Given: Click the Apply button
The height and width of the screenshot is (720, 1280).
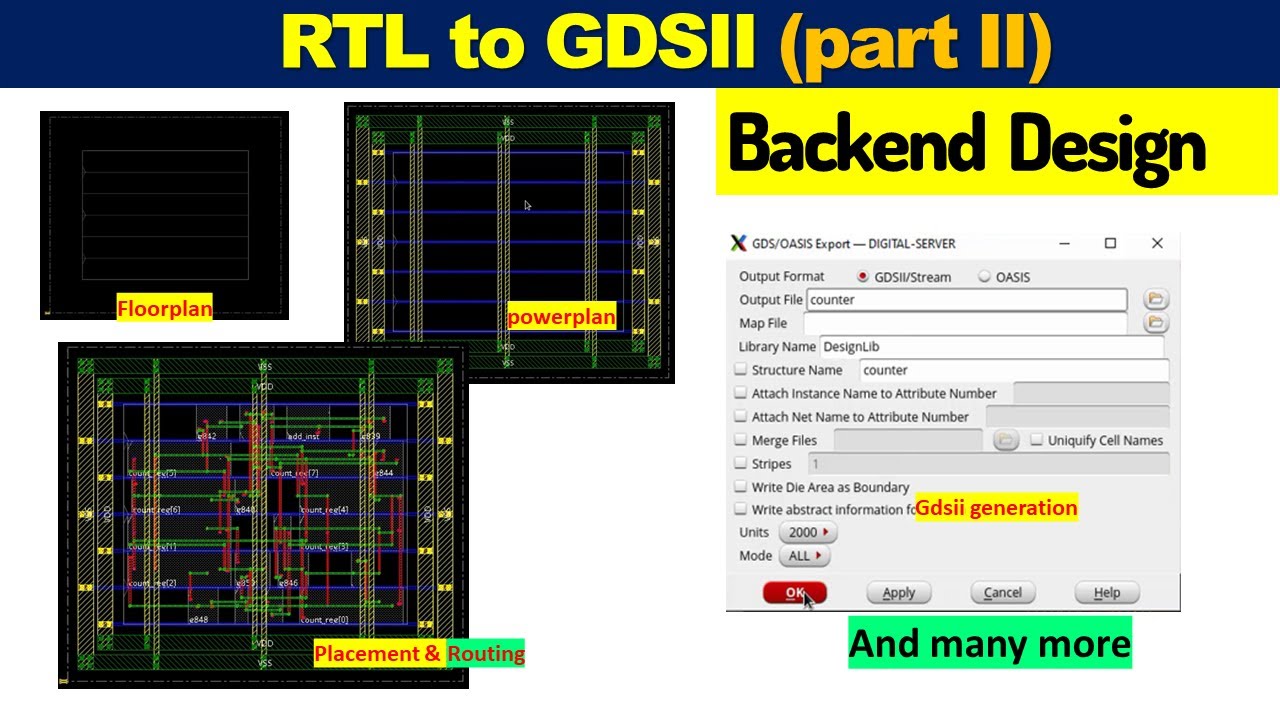Looking at the screenshot, I should coord(898,593).
